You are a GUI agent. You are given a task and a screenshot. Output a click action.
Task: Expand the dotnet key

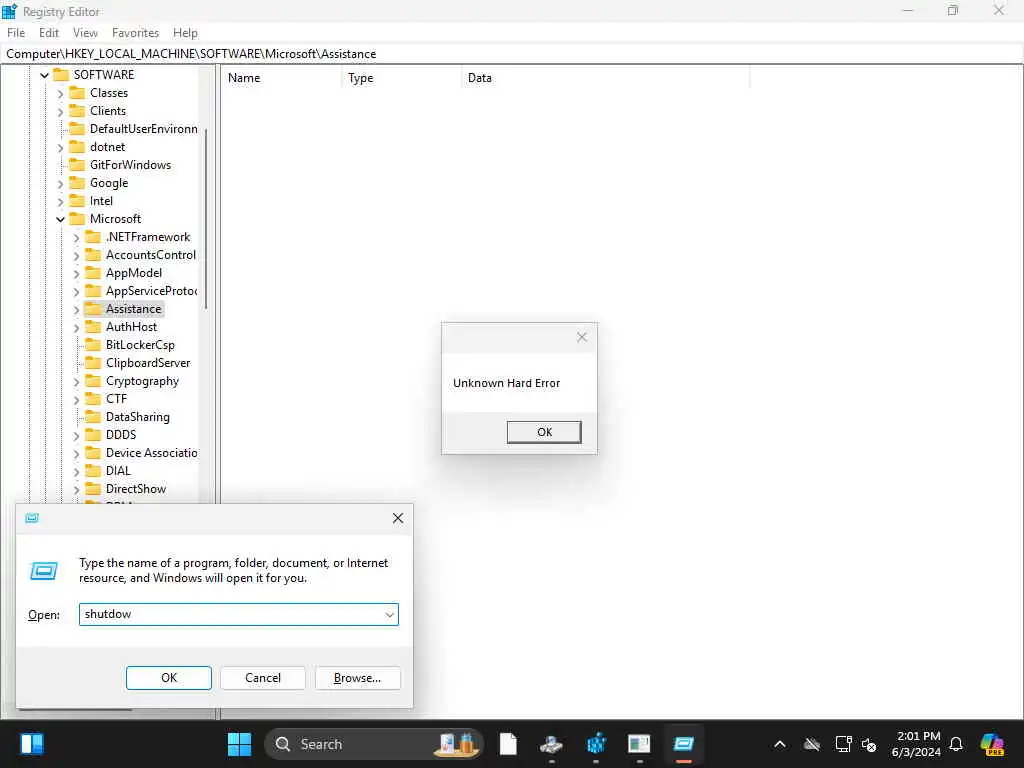(x=60, y=148)
